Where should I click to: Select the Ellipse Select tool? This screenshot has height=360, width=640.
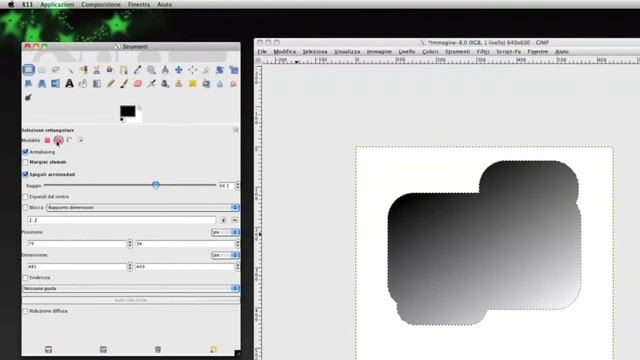42,70
